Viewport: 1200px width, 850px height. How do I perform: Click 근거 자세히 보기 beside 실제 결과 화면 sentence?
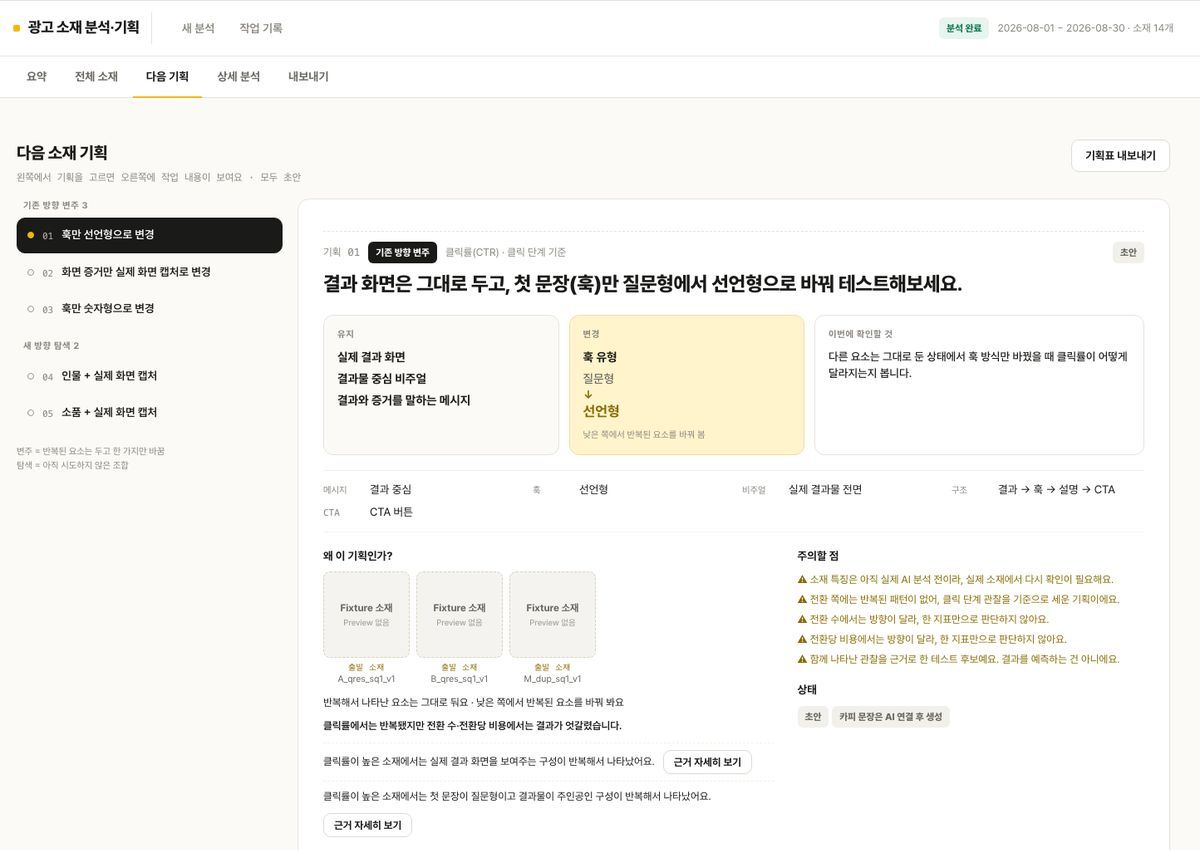point(707,762)
